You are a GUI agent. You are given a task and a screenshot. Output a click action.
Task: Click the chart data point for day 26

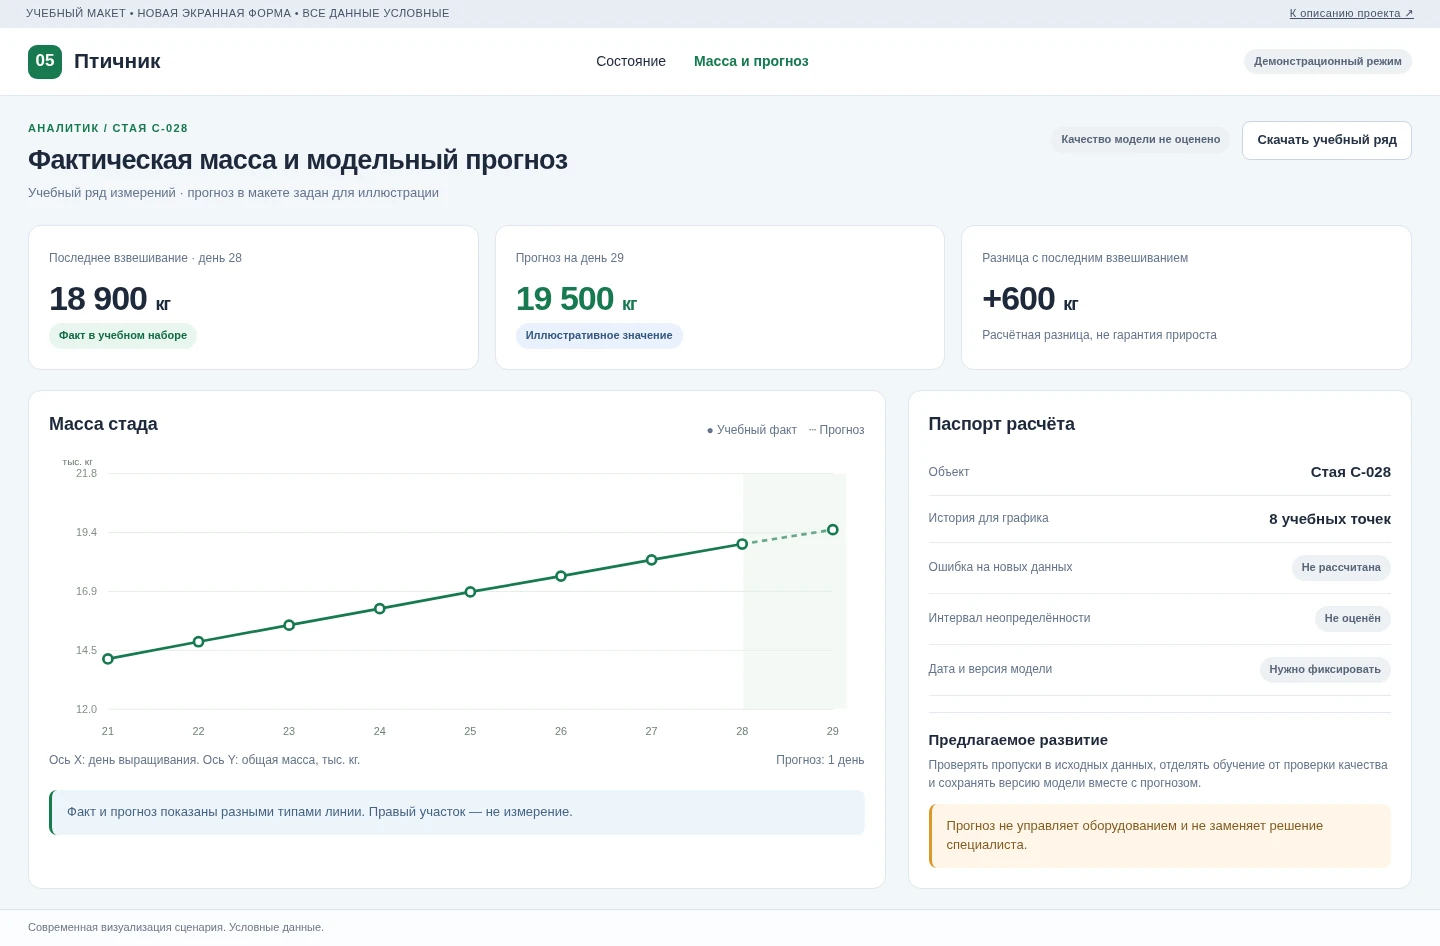tap(561, 576)
